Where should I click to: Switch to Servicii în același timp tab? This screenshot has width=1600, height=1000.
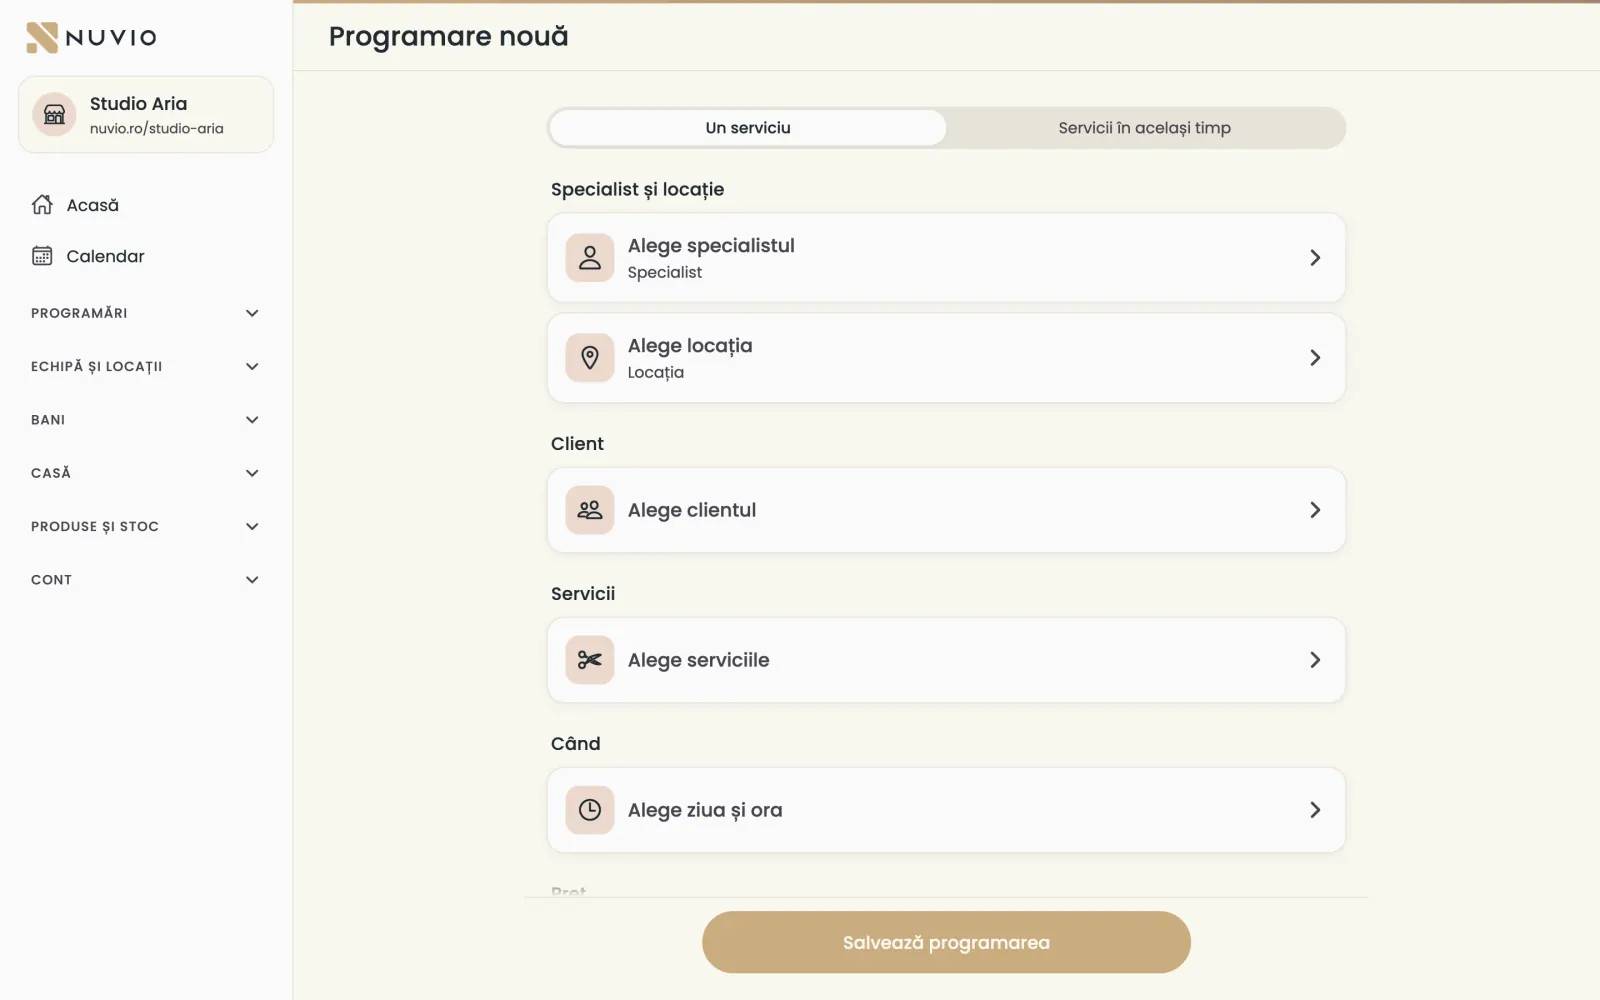click(x=1144, y=128)
